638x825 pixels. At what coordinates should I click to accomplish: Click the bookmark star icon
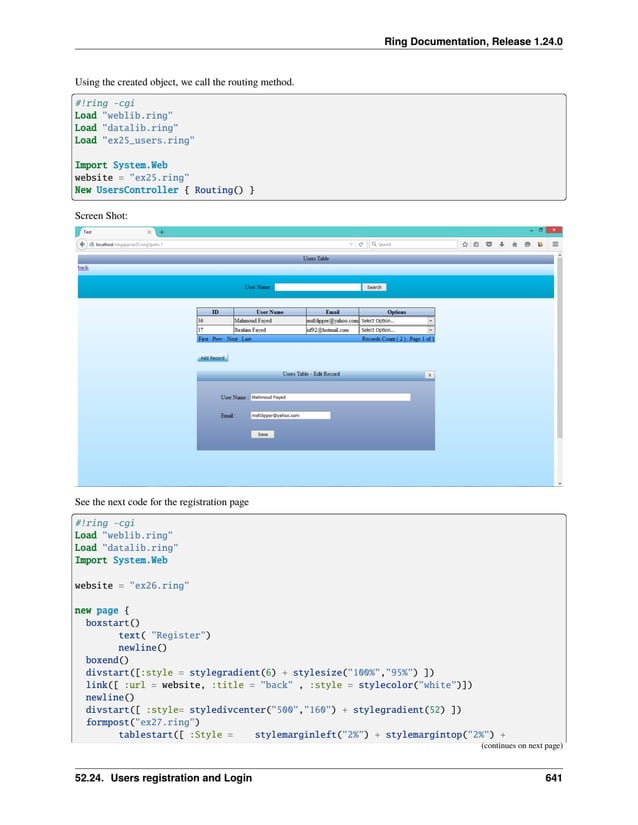[464, 244]
